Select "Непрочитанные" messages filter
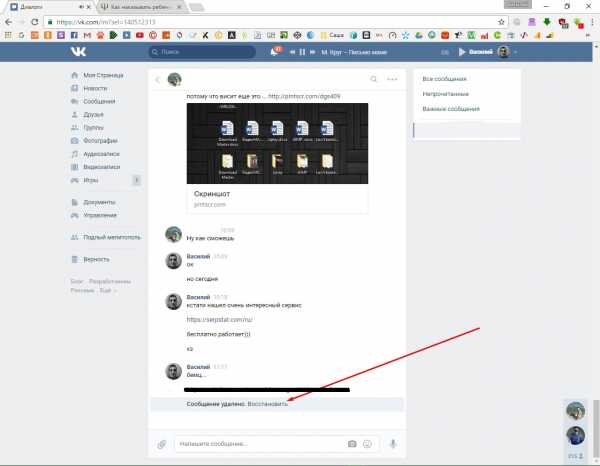 pos(446,93)
